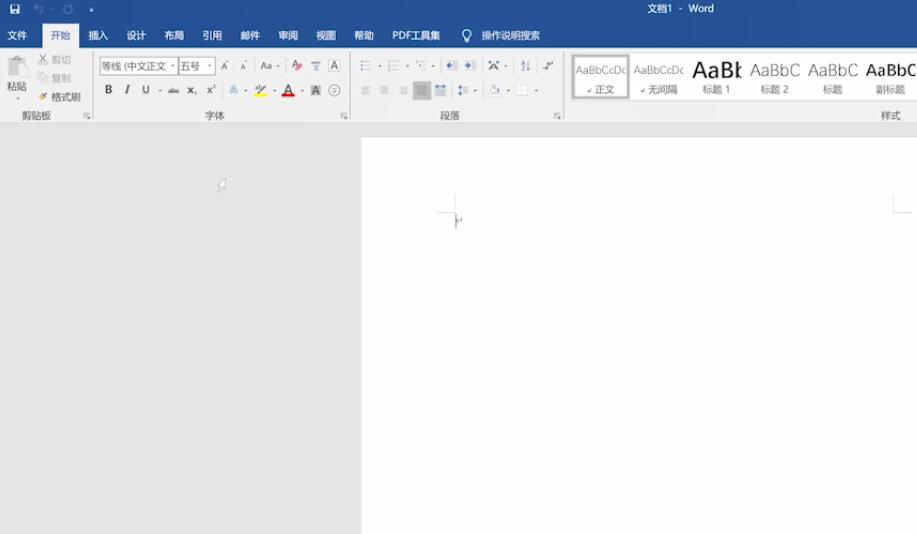Viewport: 917px width, 534px height.
Task: Apply the red font color A
Action: pos(288,90)
